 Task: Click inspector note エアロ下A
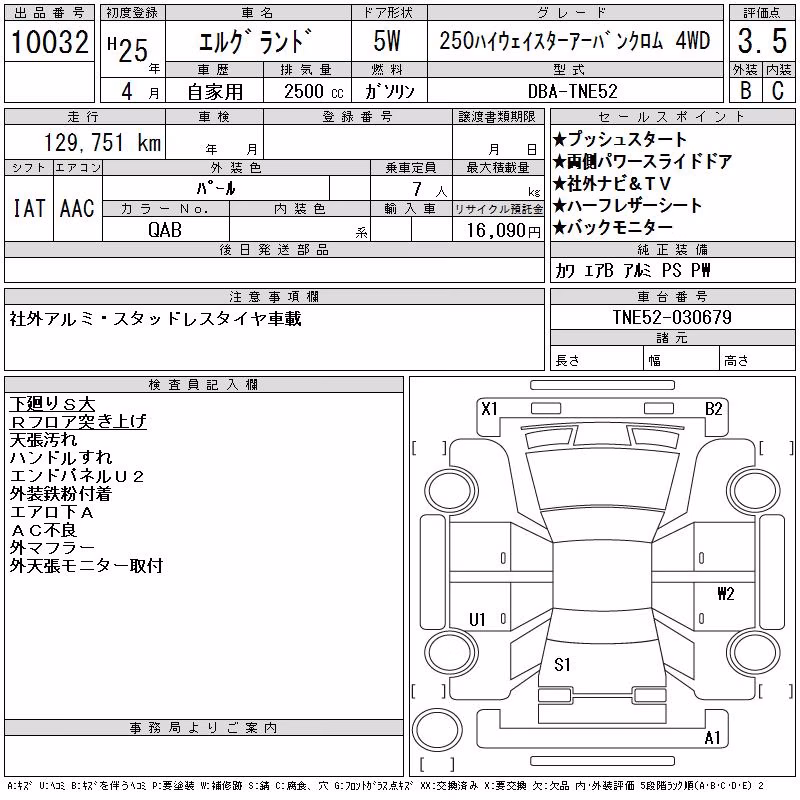pyautogui.click(x=52, y=512)
